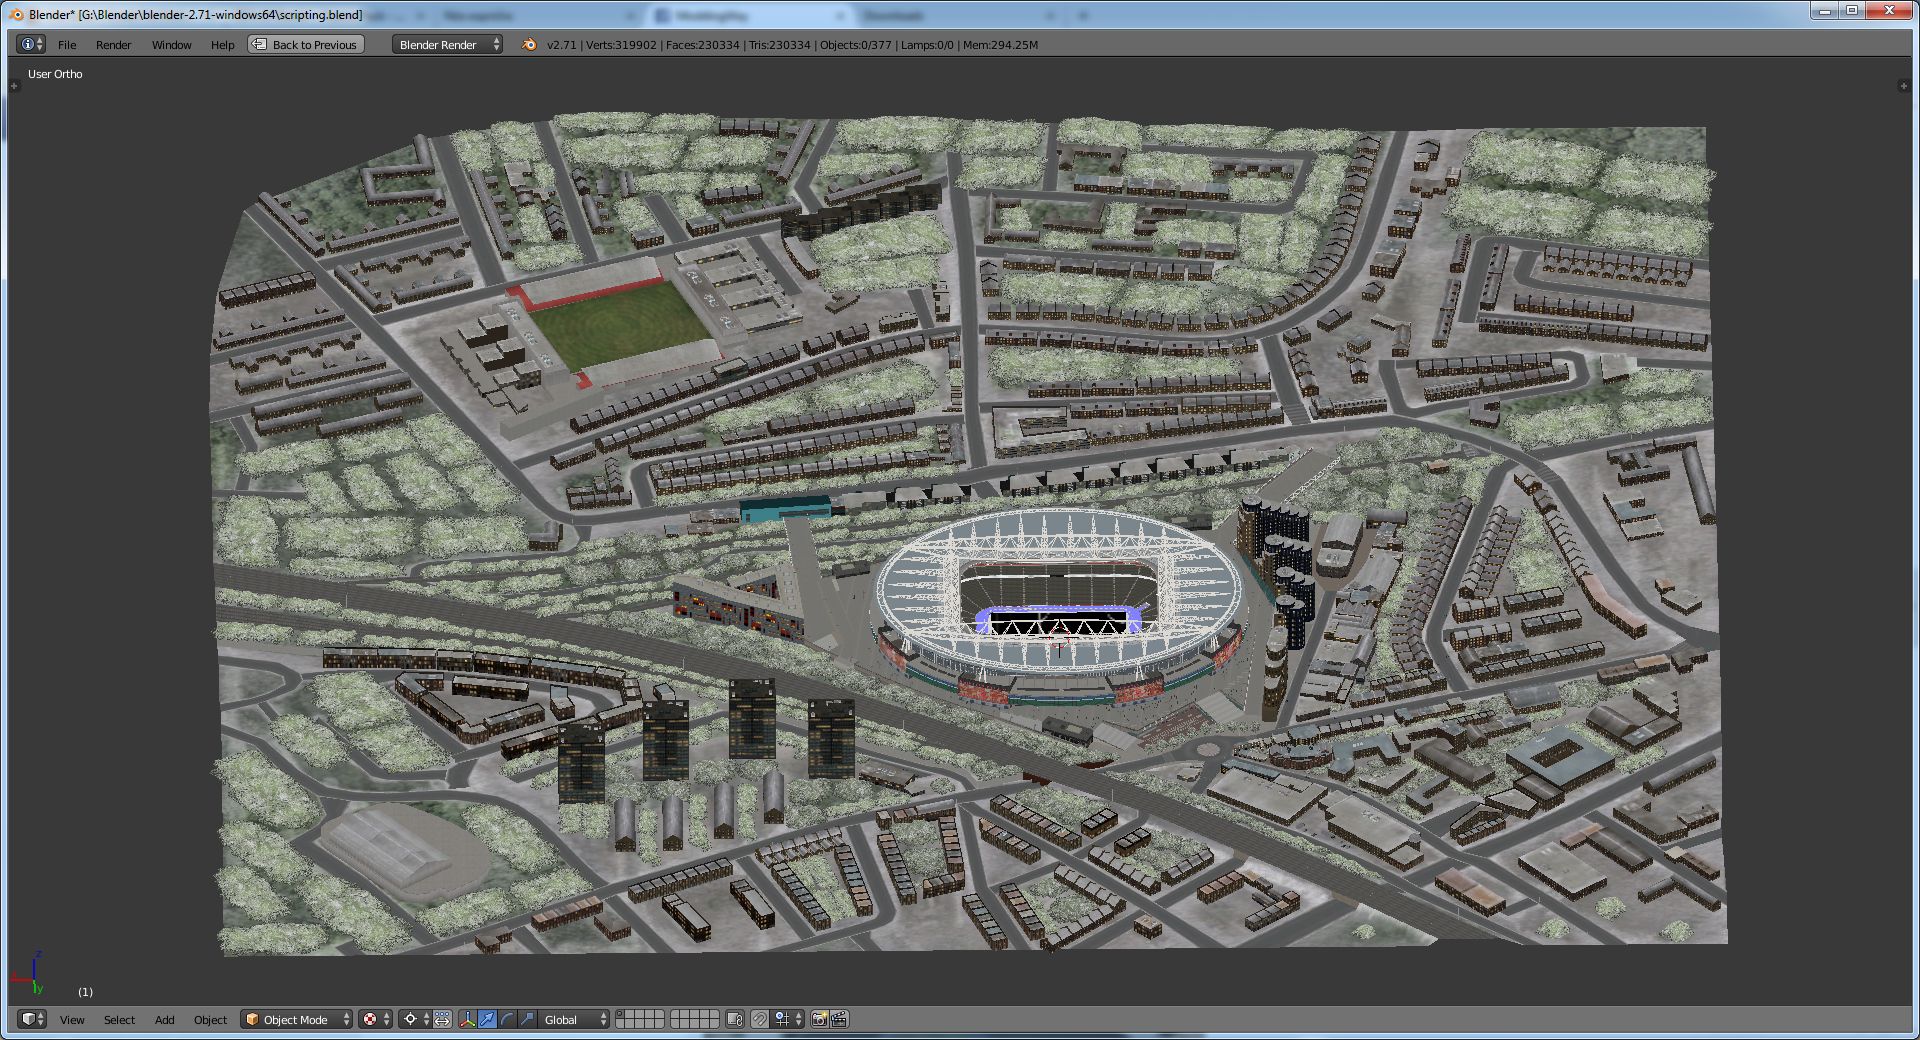Select the translate manipulator arrow
This screenshot has height=1040, width=1920.
coord(487,1019)
